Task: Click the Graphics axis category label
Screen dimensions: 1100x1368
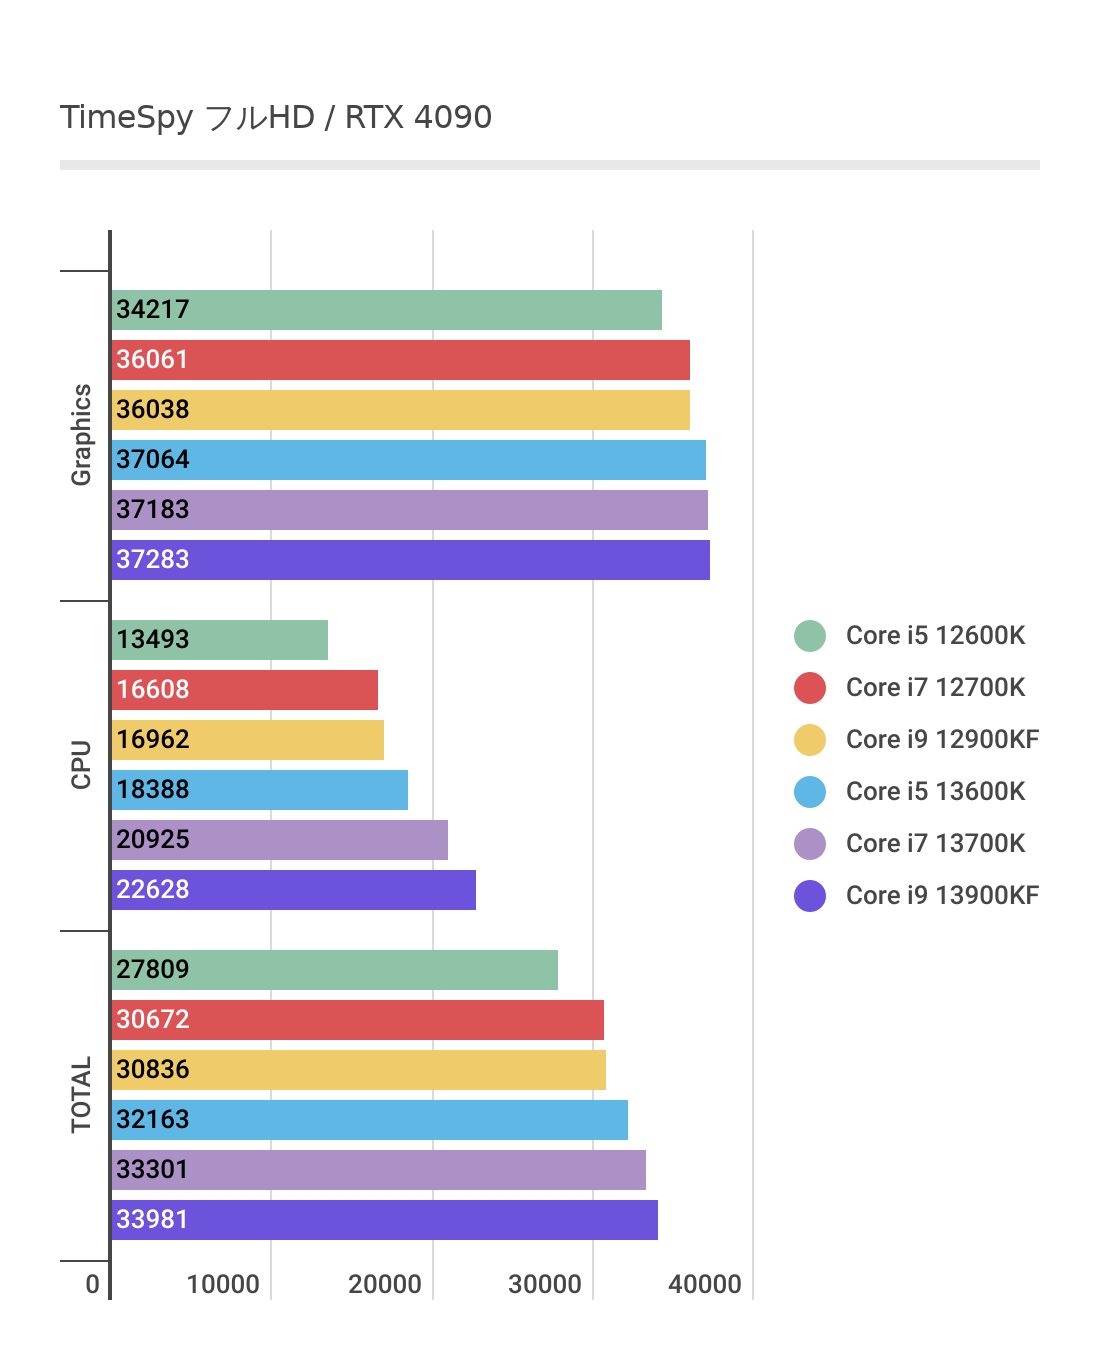Action: (81, 435)
